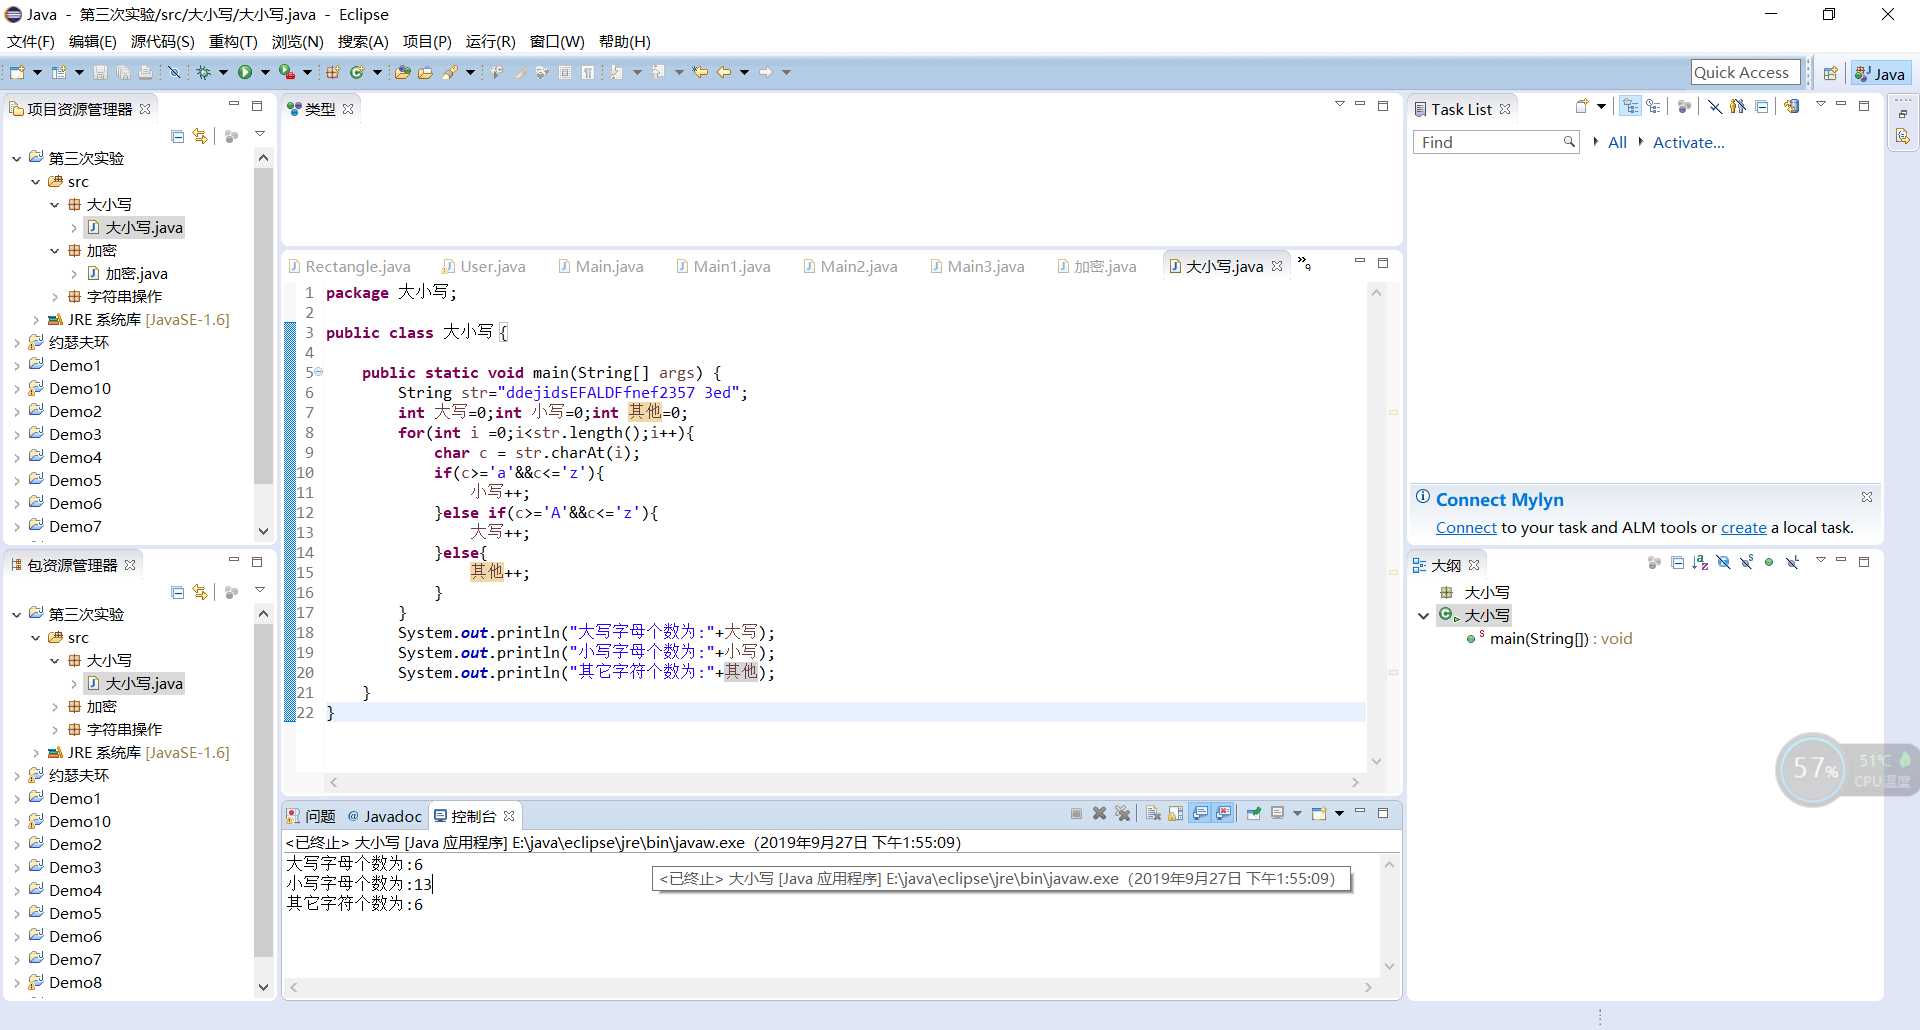Click Synchronize Changed icon in Task List
This screenshot has width=1920, height=1030.
[x=1791, y=106]
